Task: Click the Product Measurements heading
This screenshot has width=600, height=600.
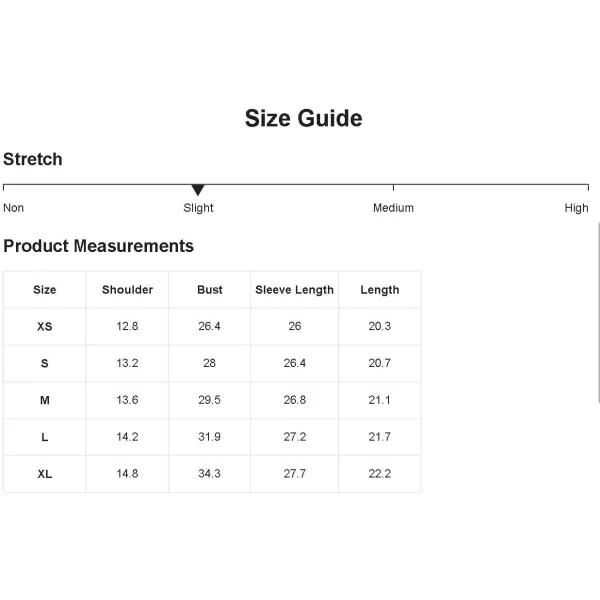Action: [x=98, y=246]
